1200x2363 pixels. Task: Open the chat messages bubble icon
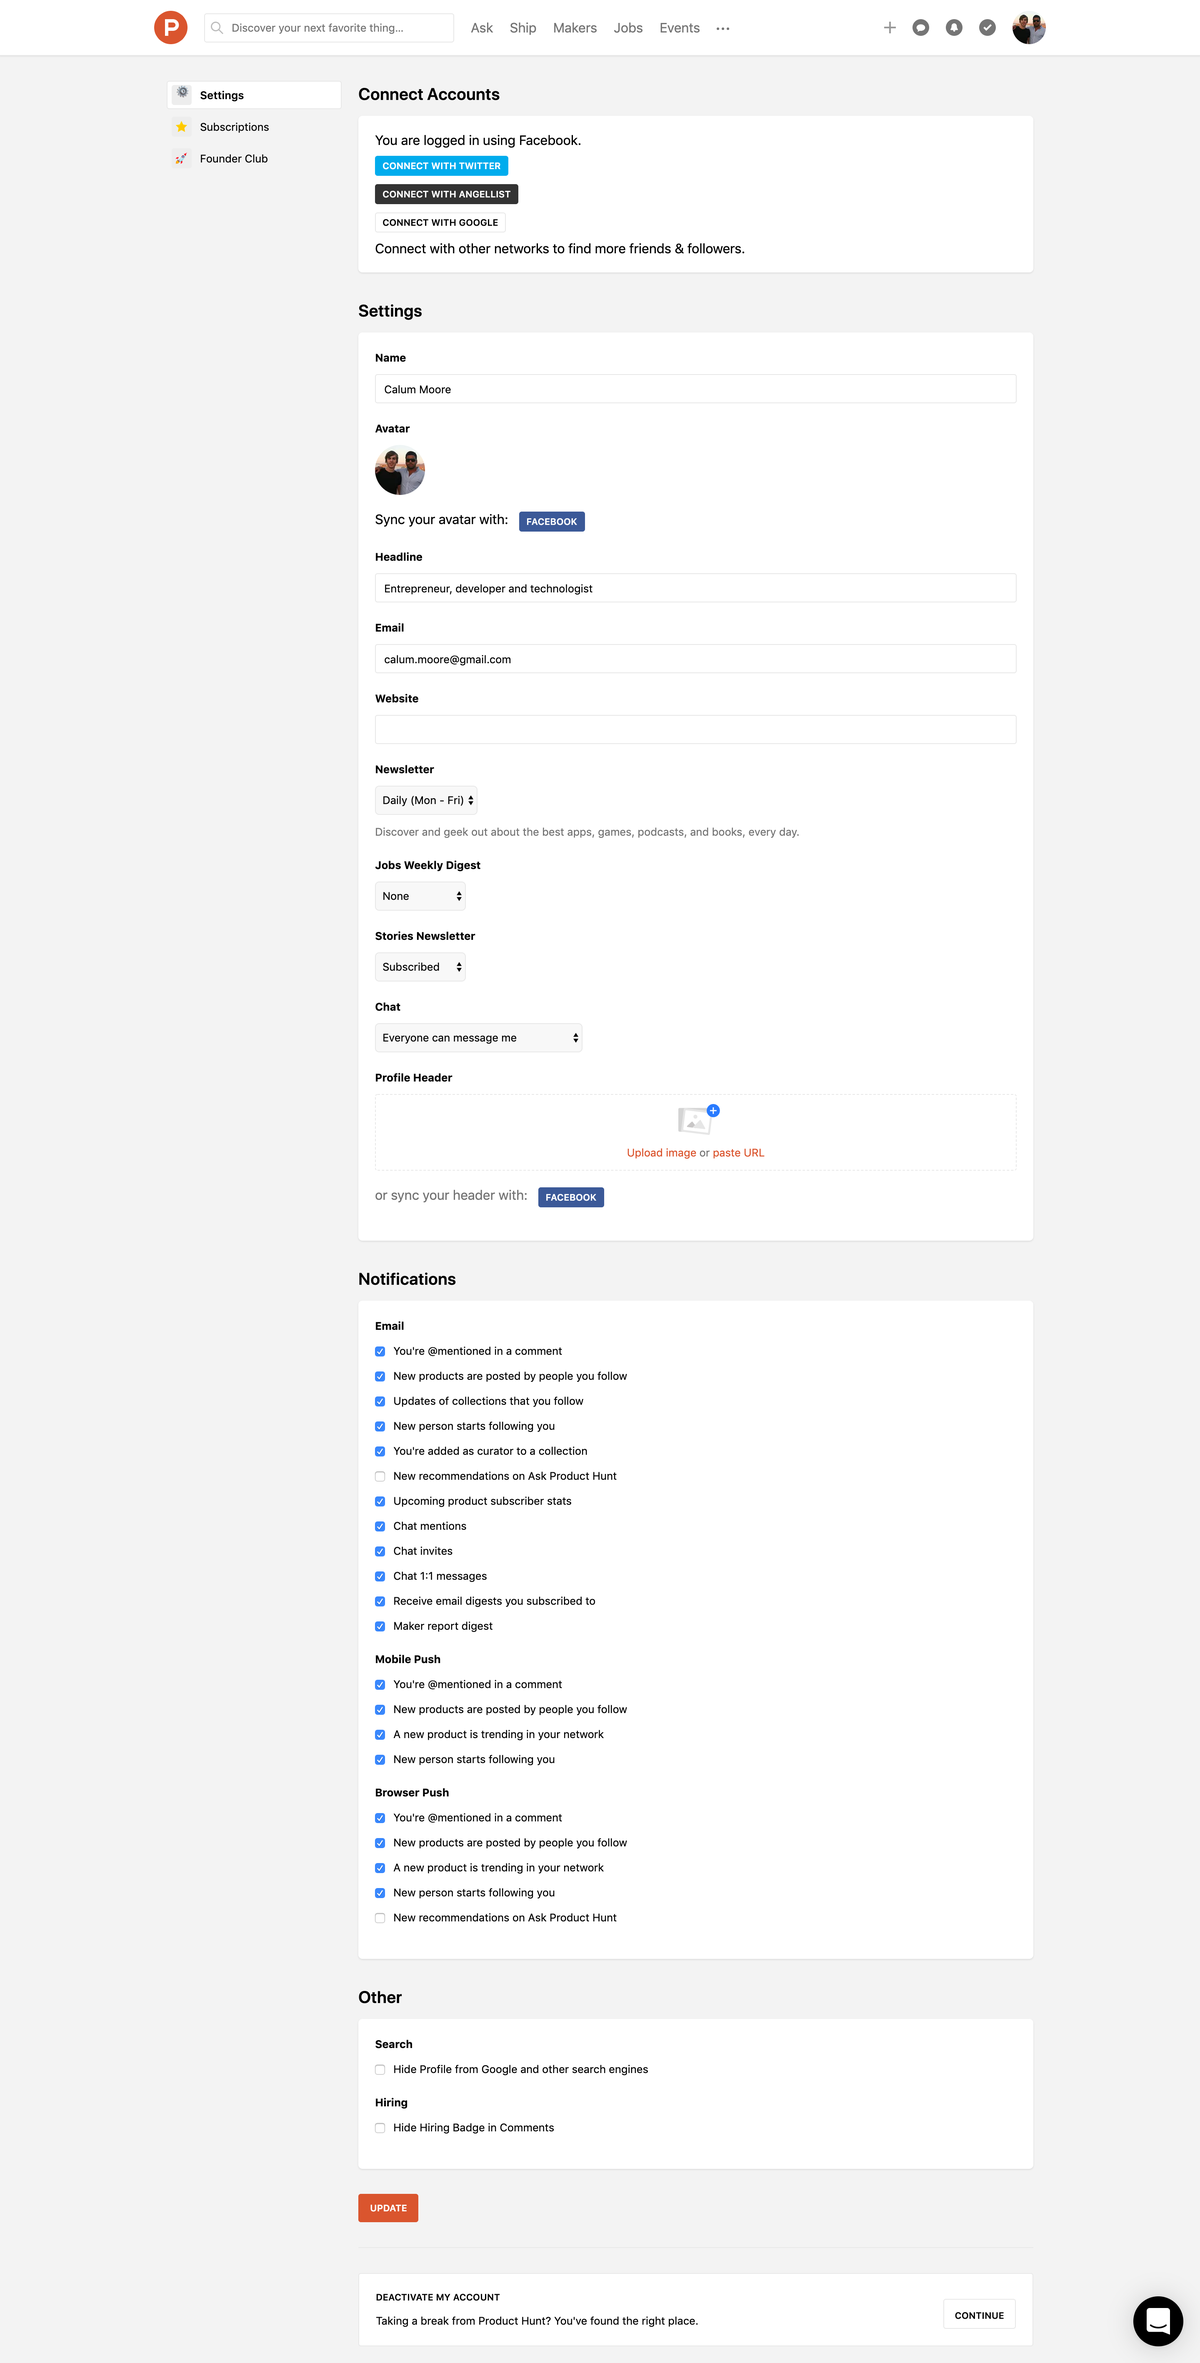(x=921, y=28)
